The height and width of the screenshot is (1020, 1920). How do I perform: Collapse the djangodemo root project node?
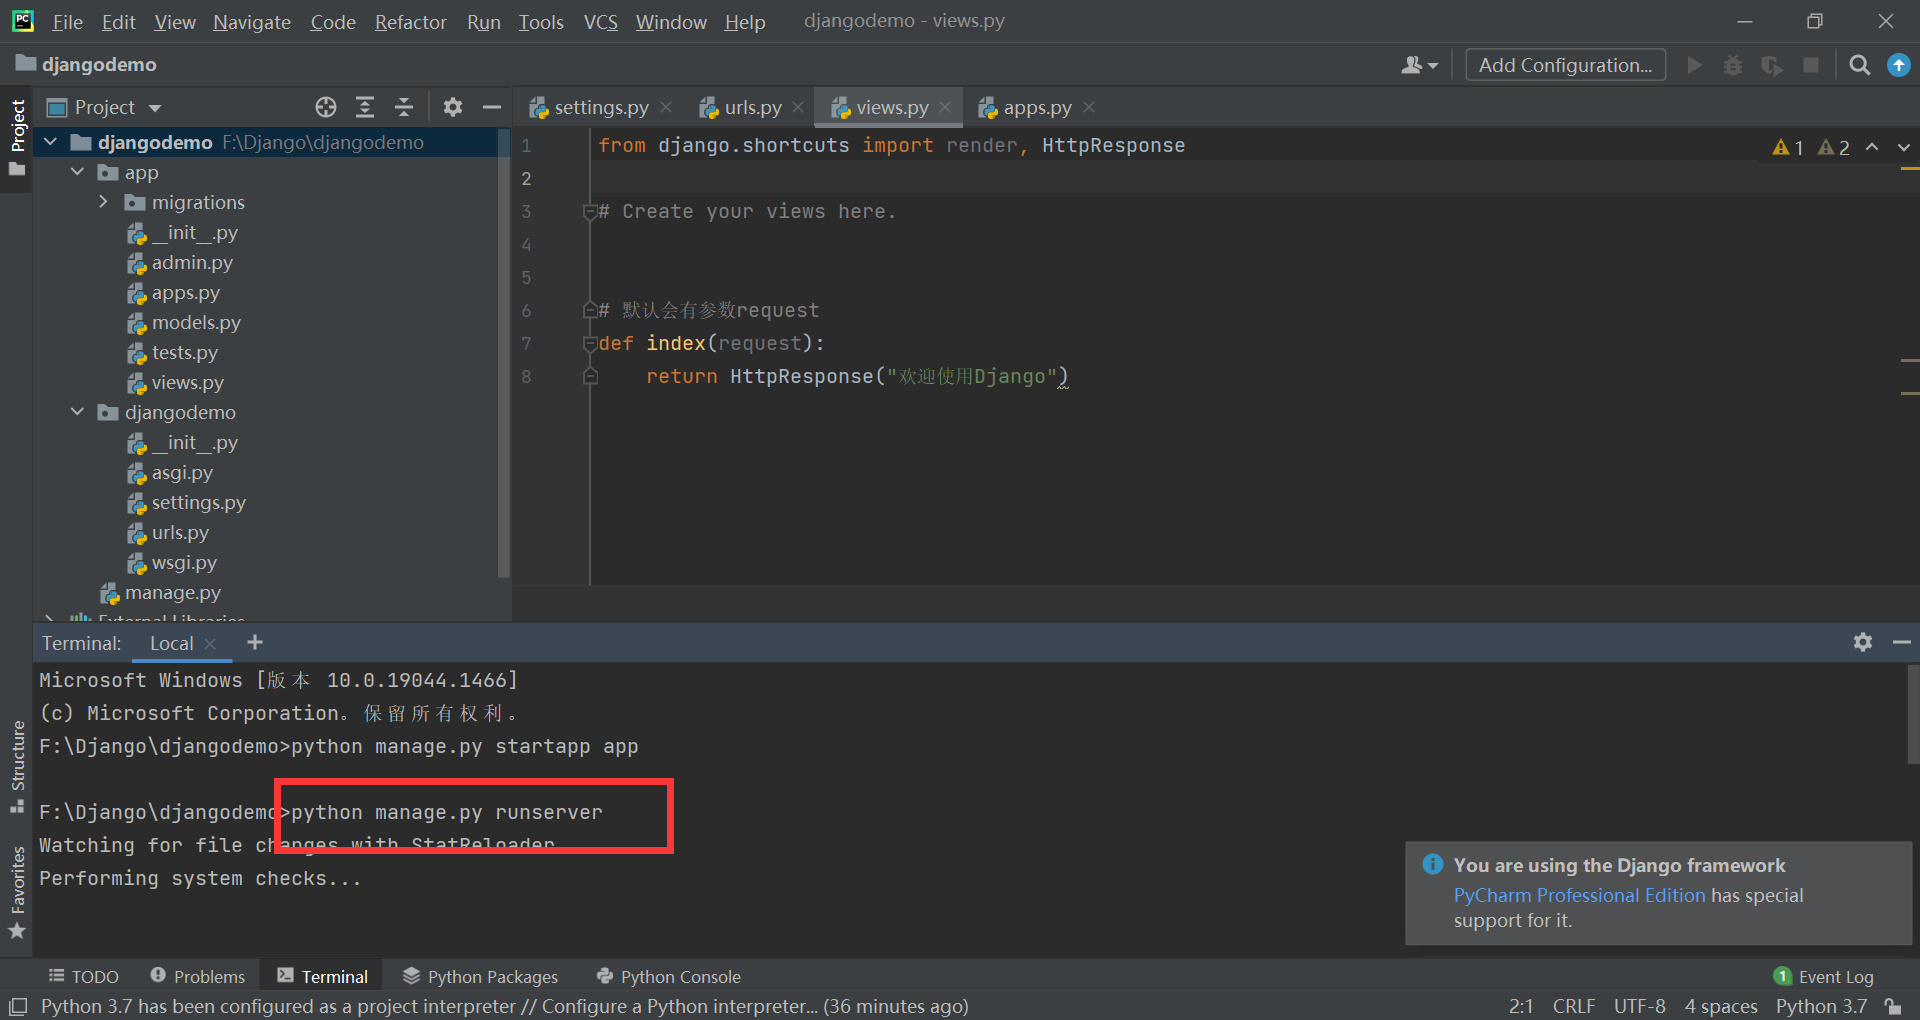(51, 142)
